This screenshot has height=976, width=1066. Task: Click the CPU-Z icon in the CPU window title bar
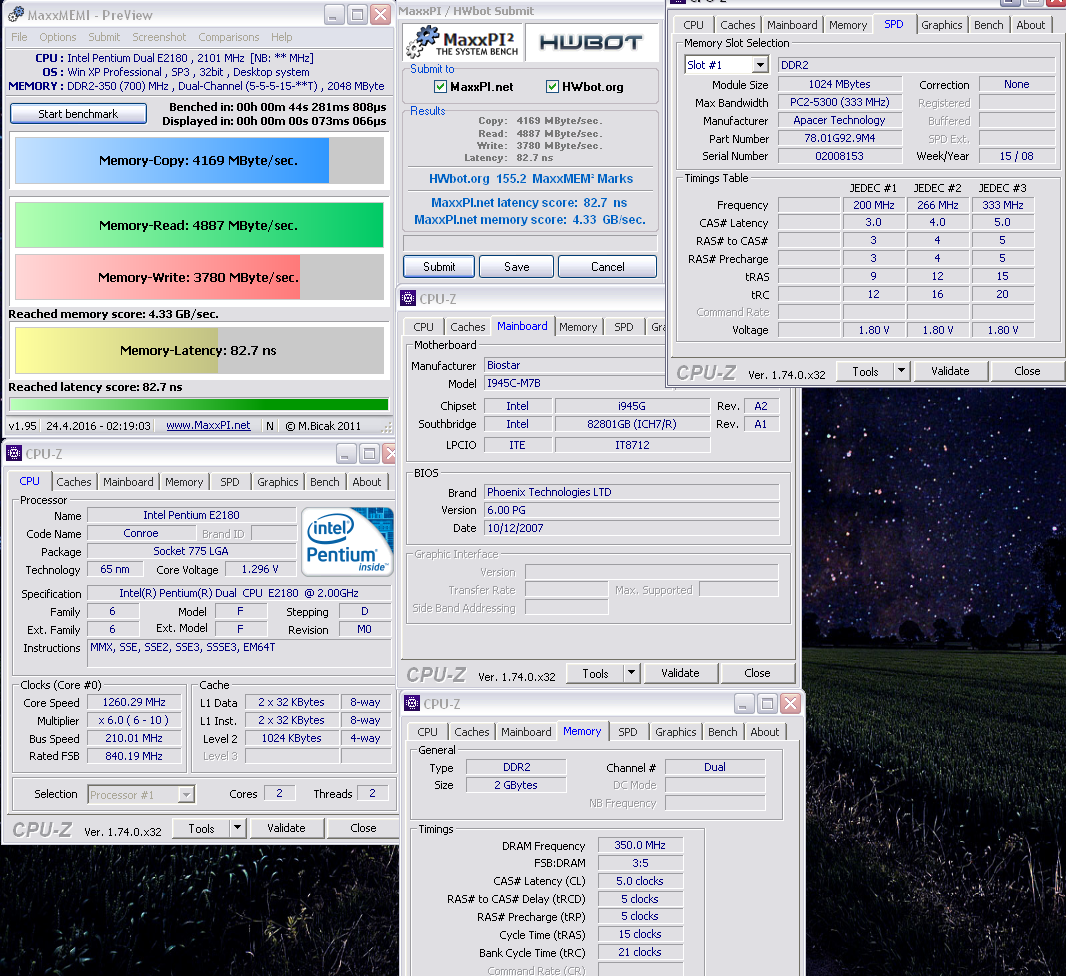(14, 453)
